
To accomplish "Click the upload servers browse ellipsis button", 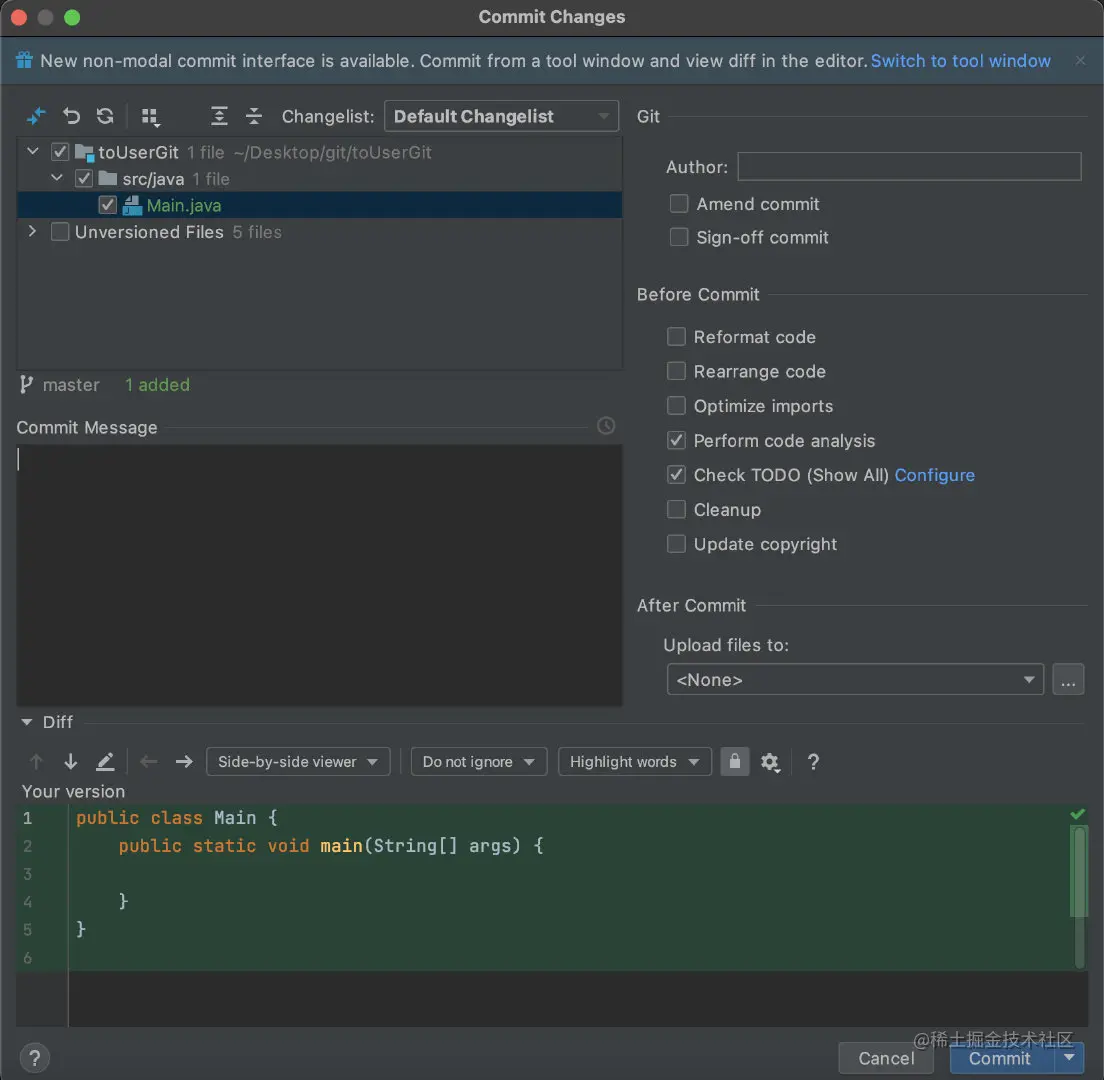I will pos(1068,679).
